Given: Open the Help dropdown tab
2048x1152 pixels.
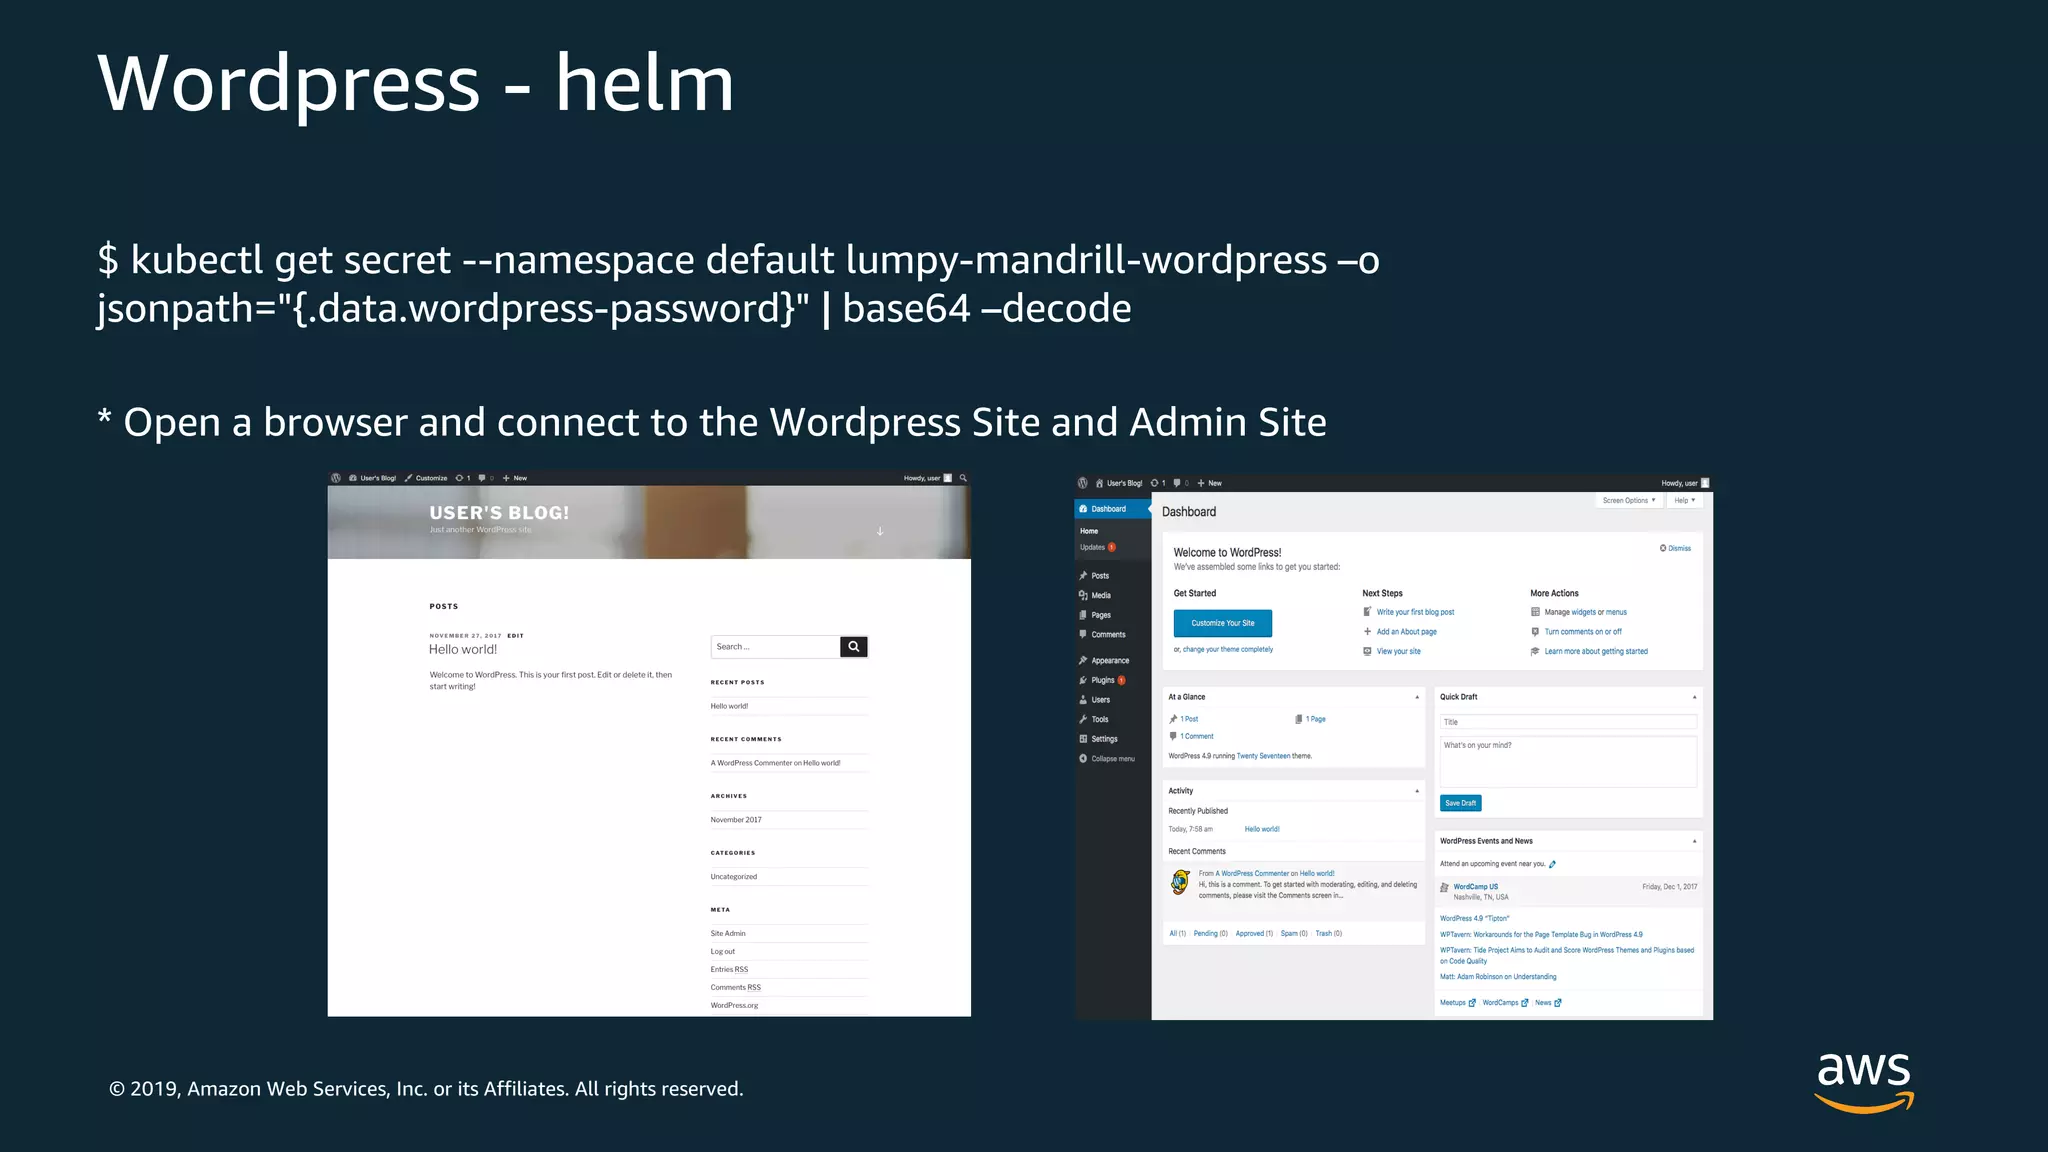Looking at the screenshot, I should click(x=1685, y=500).
